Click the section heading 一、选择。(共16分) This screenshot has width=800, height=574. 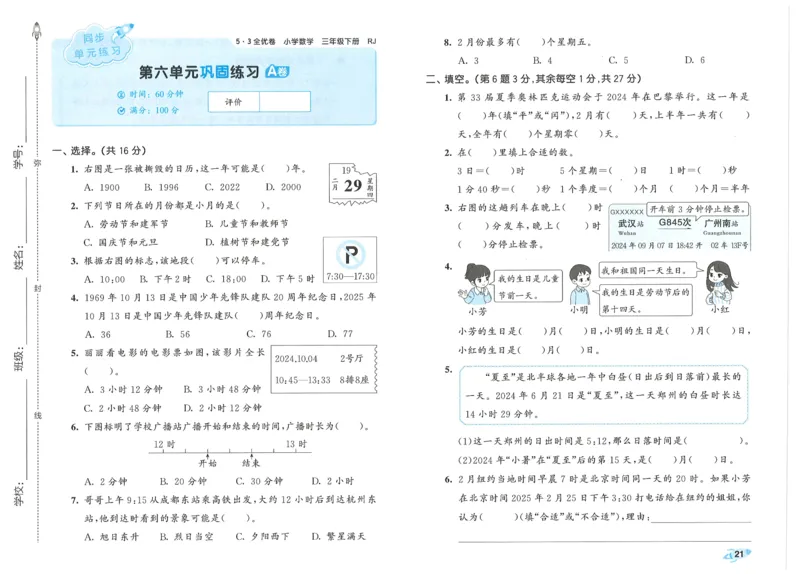click(99, 151)
